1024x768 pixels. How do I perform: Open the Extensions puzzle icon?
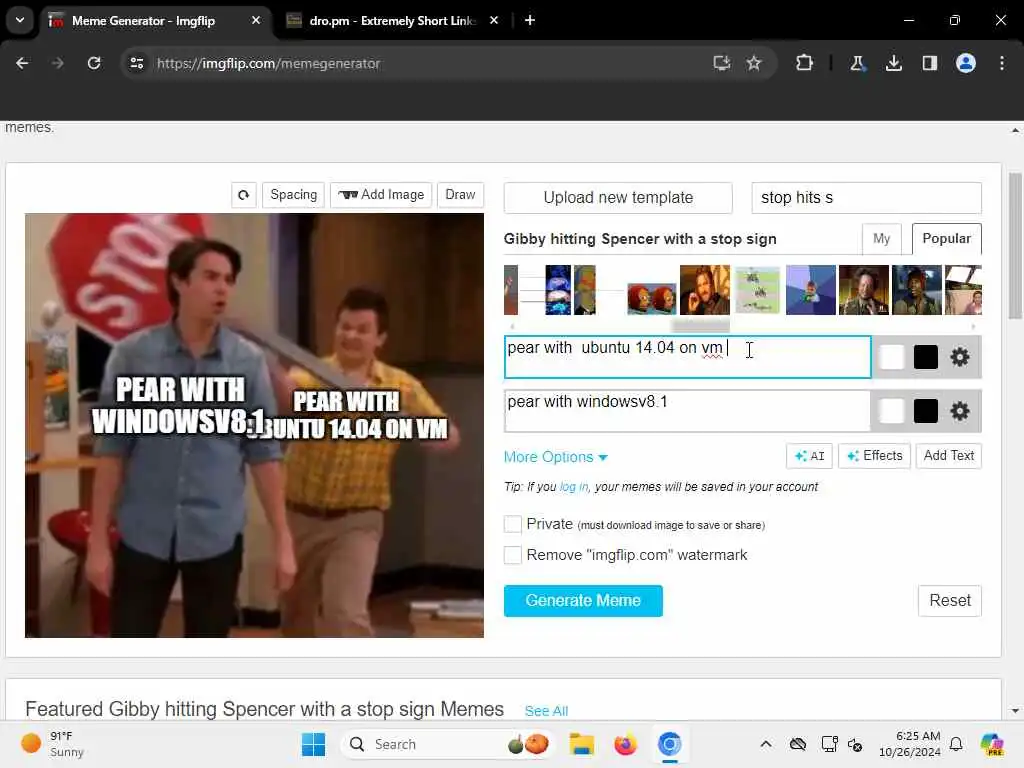coord(805,63)
